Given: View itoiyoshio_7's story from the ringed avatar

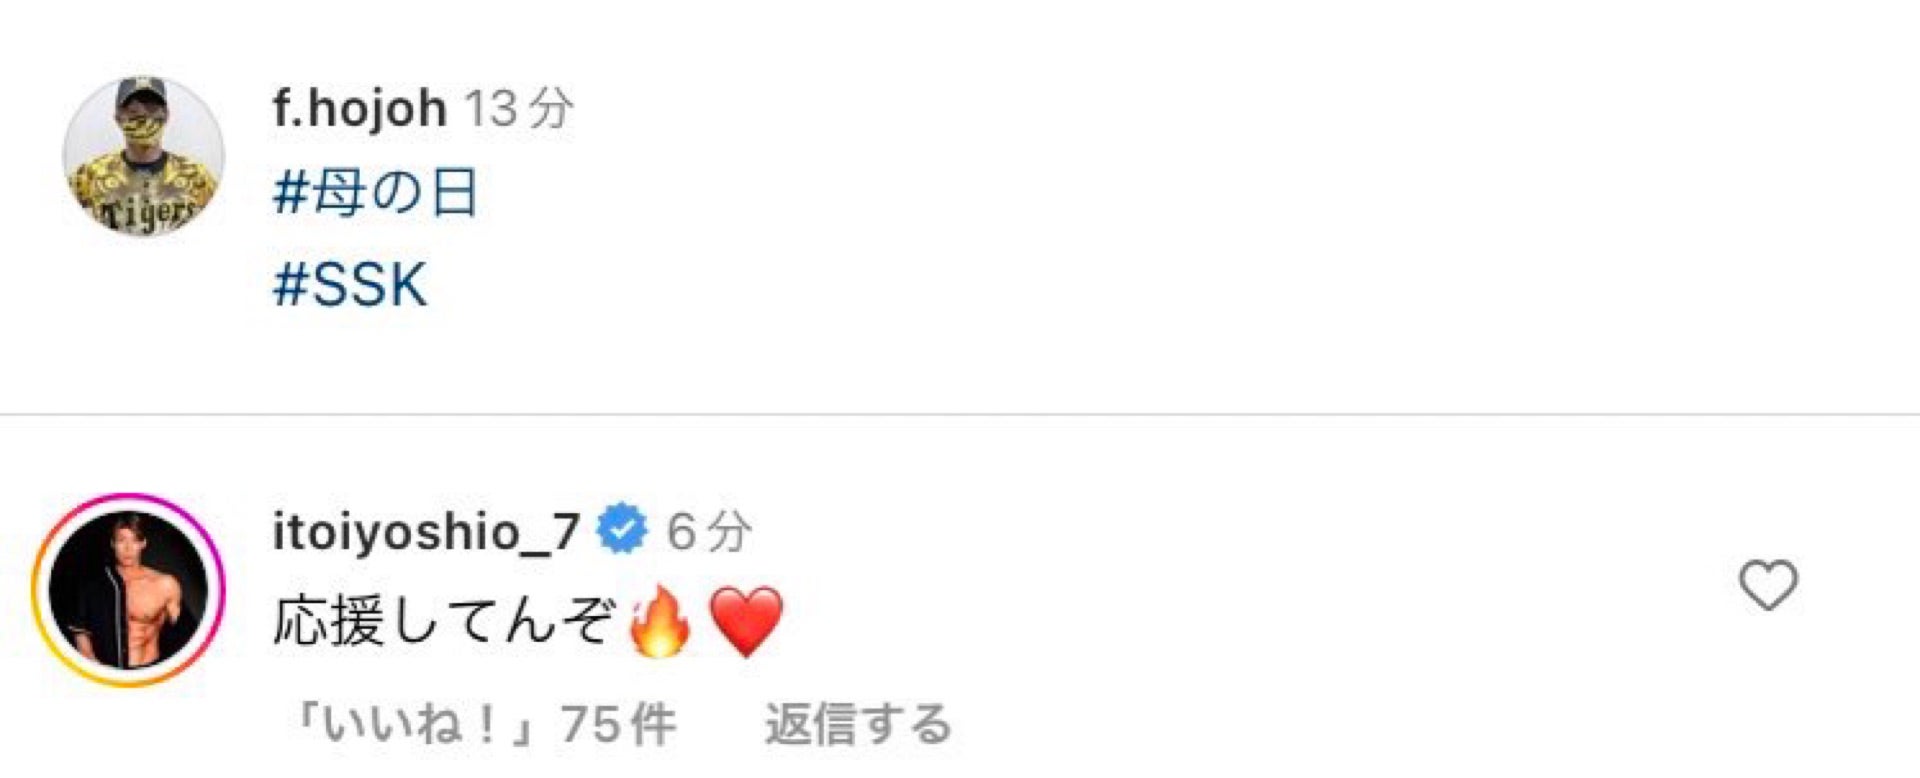Looking at the screenshot, I should click(x=128, y=590).
